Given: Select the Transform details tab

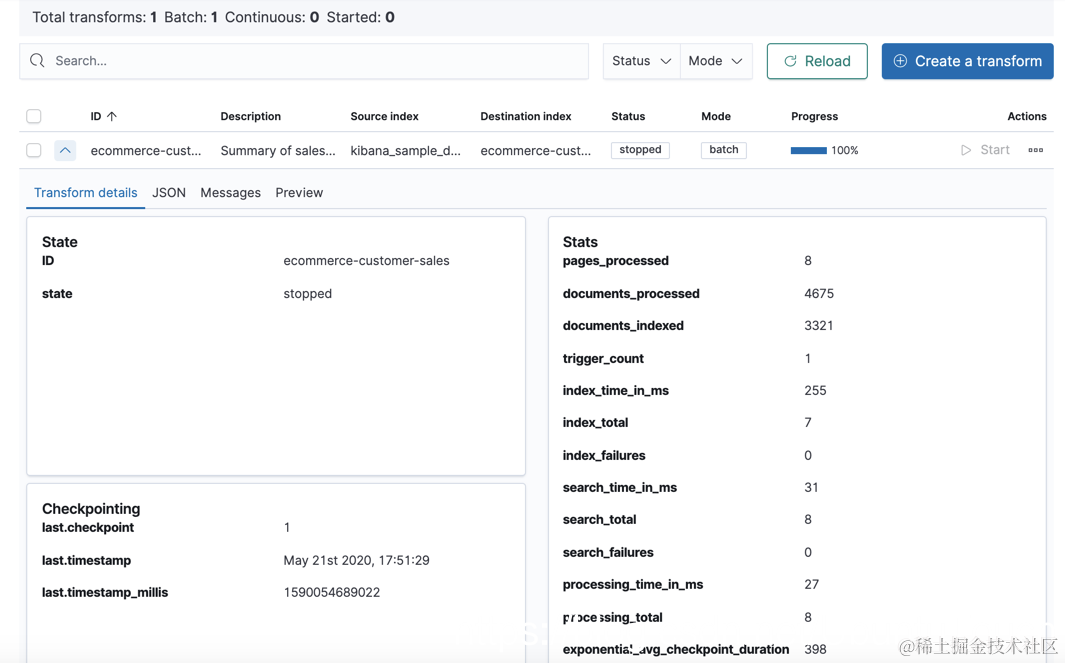Looking at the screenshot, I should [86, 192].
